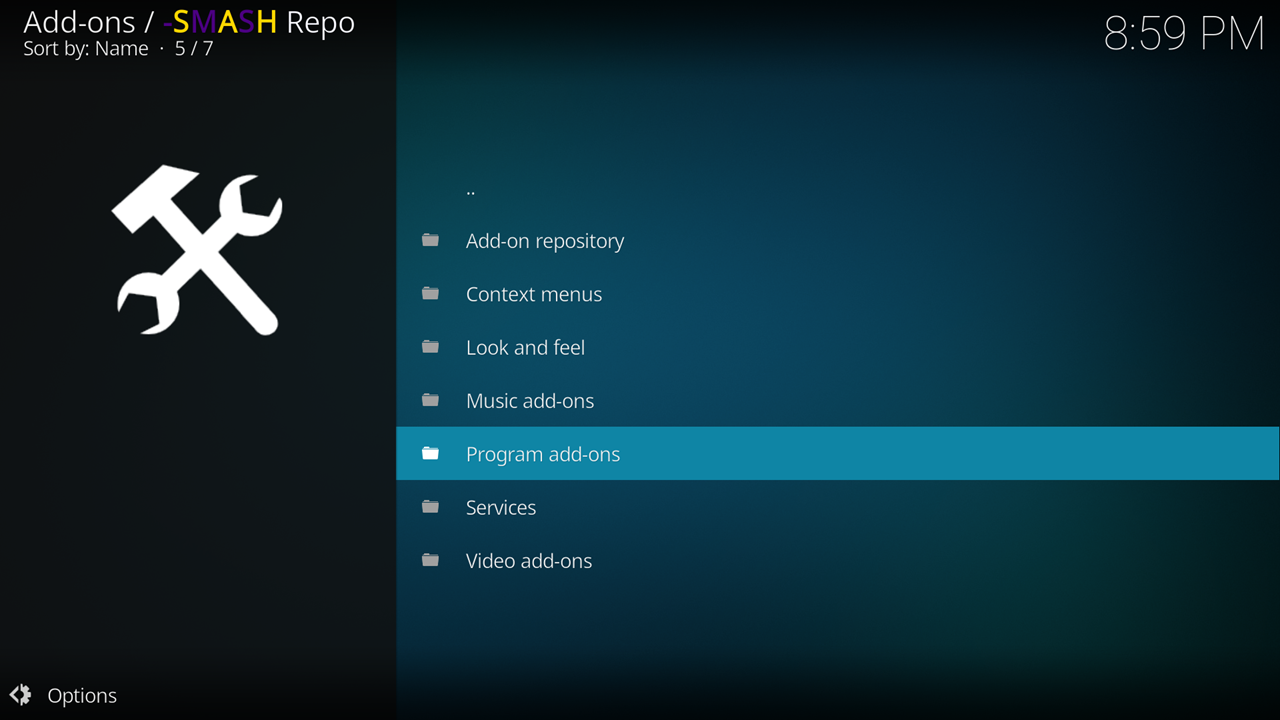Click the folder icon beside Add-on repository

pos(430,240)
